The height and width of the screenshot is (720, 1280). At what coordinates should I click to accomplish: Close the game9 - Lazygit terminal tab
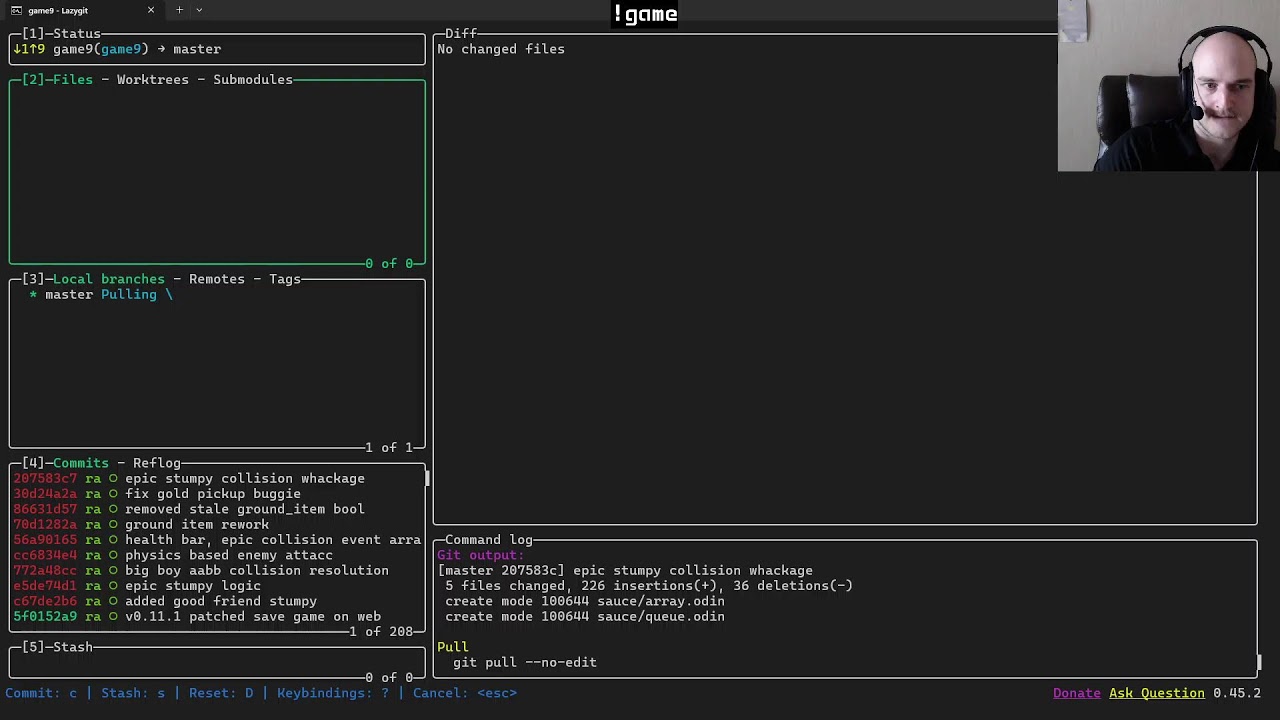[151, 10]
